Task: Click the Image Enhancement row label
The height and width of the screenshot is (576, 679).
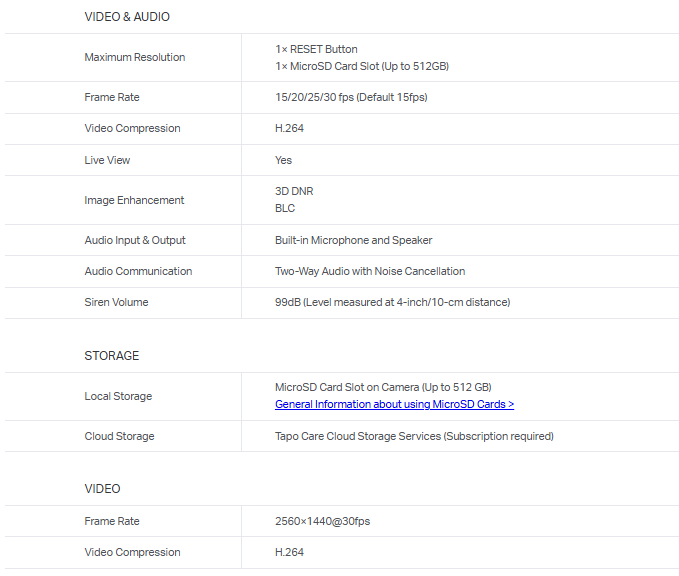Action: tap(134, 200)
